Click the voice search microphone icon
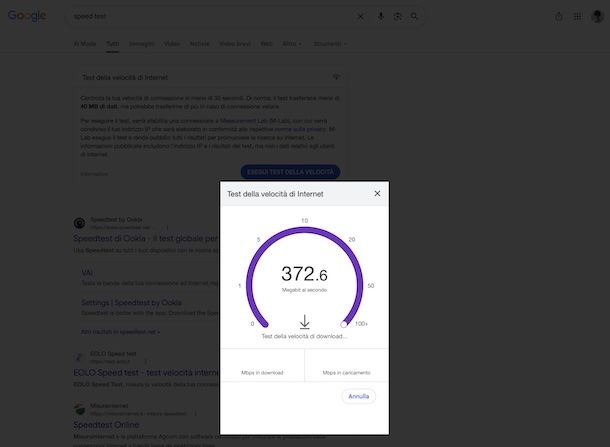Viewport: 610px width, 447px height. pyautogui.click(x=380, y=16)
